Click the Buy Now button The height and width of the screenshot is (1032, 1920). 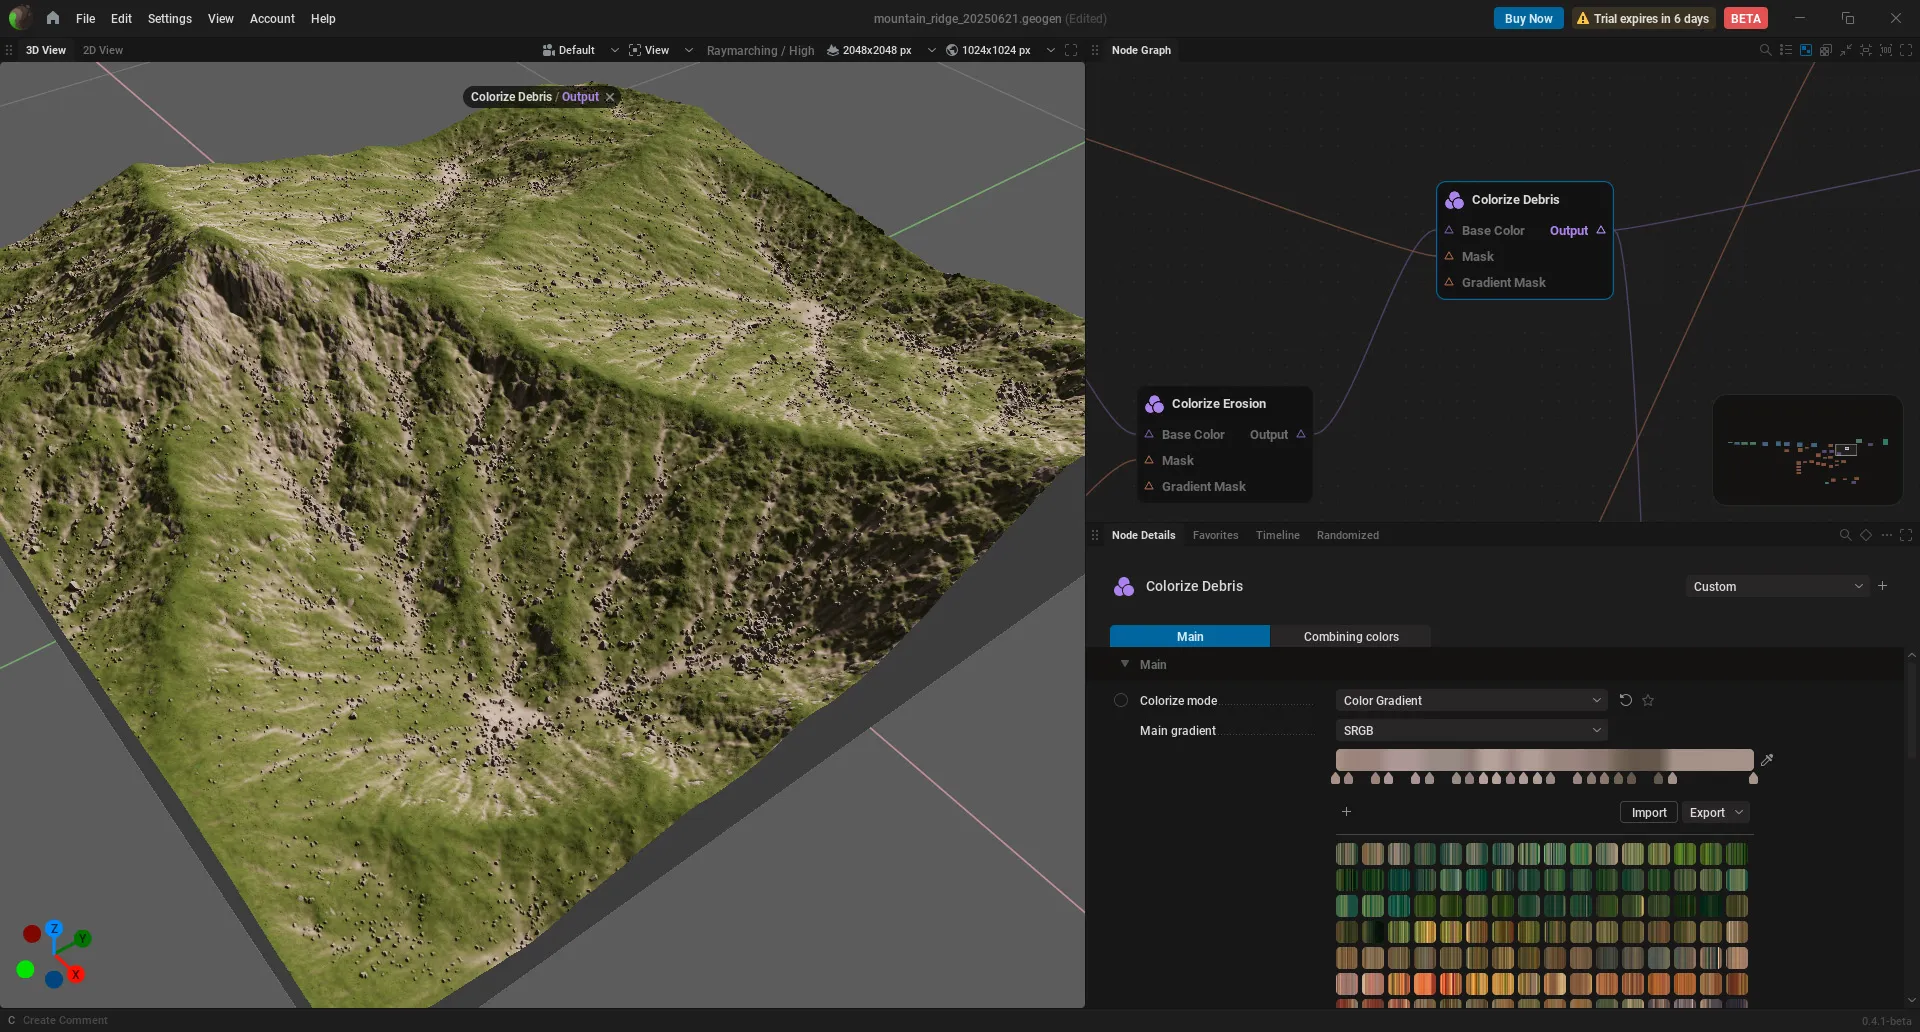1528,18
